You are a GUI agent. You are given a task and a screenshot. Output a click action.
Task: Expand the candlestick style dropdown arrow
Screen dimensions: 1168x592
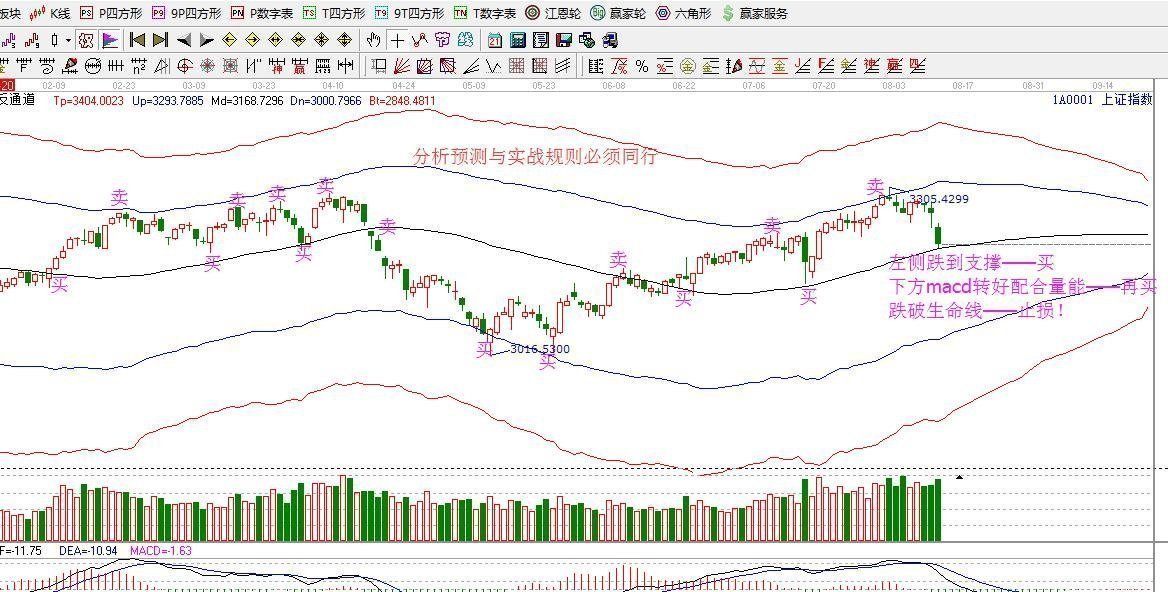(x=69, y=41)
